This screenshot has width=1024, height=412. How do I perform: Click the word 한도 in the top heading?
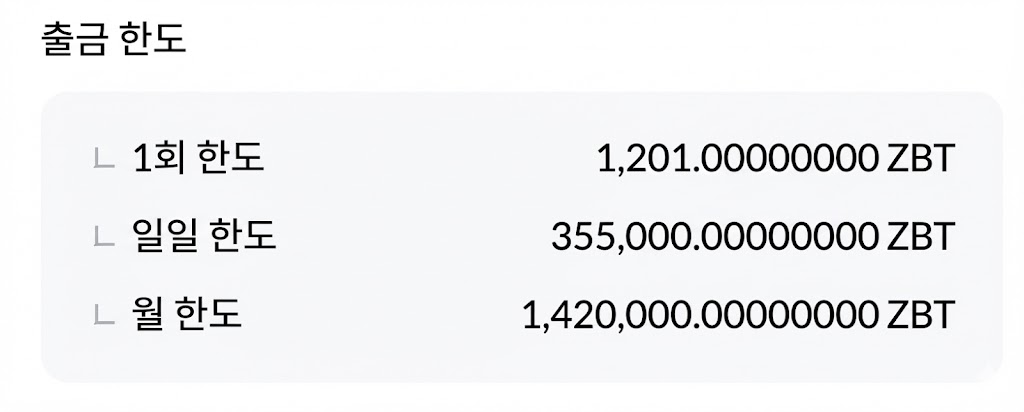[x=152, y=39]
